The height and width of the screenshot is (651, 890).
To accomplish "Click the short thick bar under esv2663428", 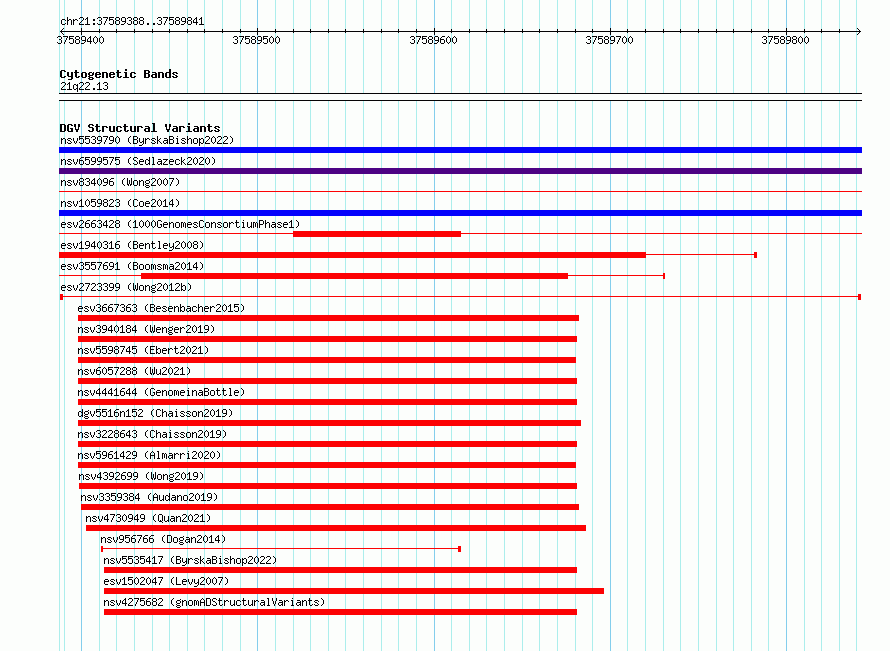I will 377,234.
